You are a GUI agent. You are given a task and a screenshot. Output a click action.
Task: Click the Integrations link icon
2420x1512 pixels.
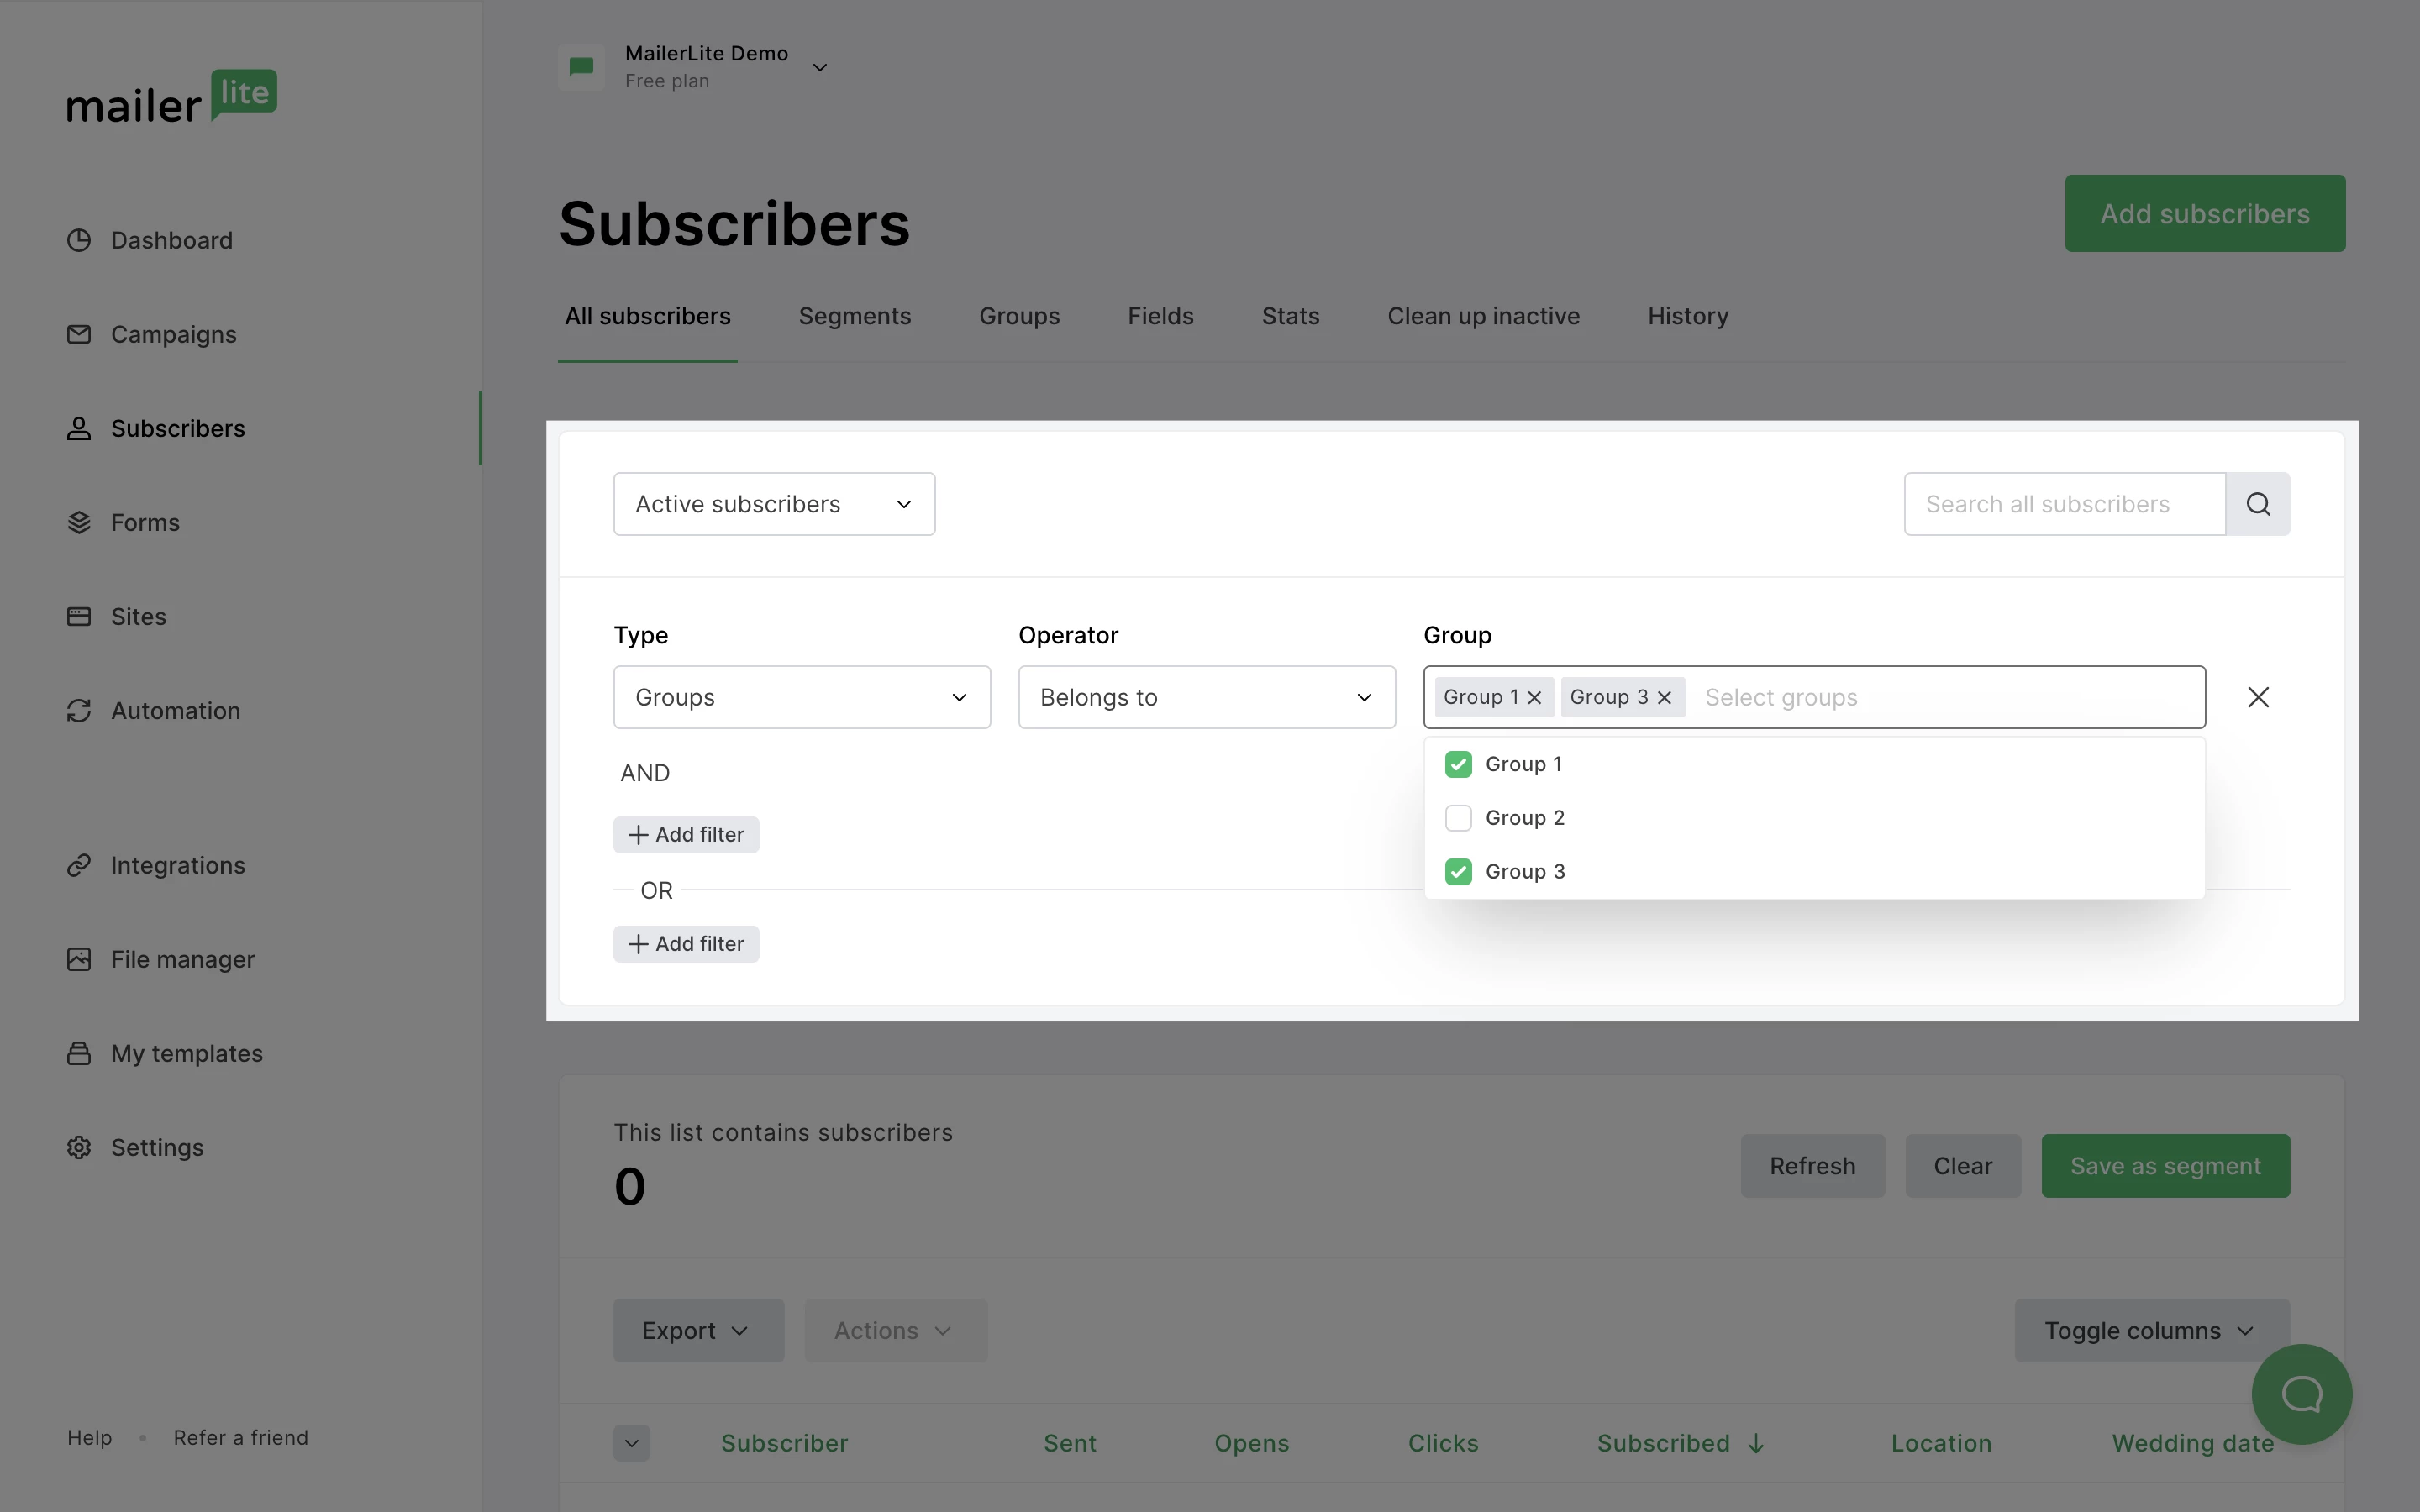(x=79, y=865)
